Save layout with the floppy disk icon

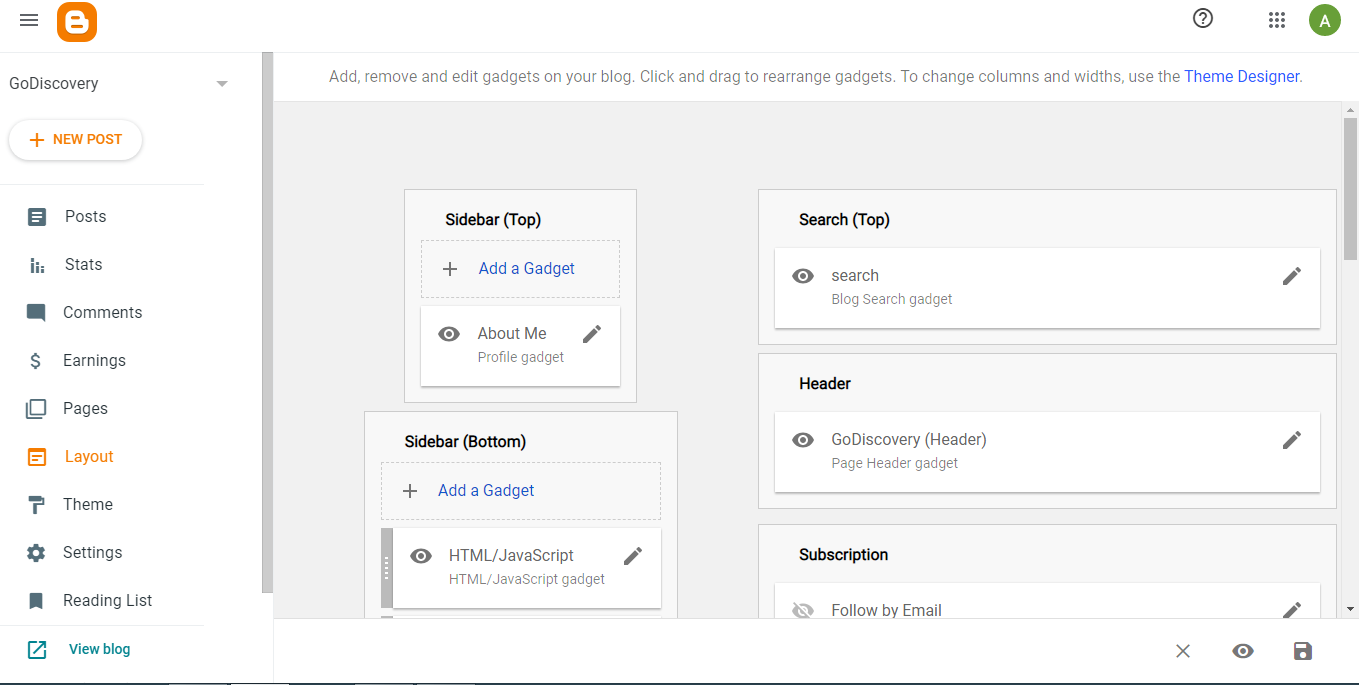click(1302, 651)
